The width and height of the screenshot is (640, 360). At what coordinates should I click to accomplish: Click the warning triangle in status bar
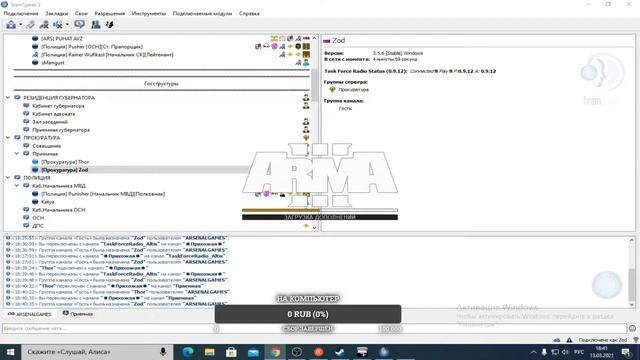coord(569,340)
